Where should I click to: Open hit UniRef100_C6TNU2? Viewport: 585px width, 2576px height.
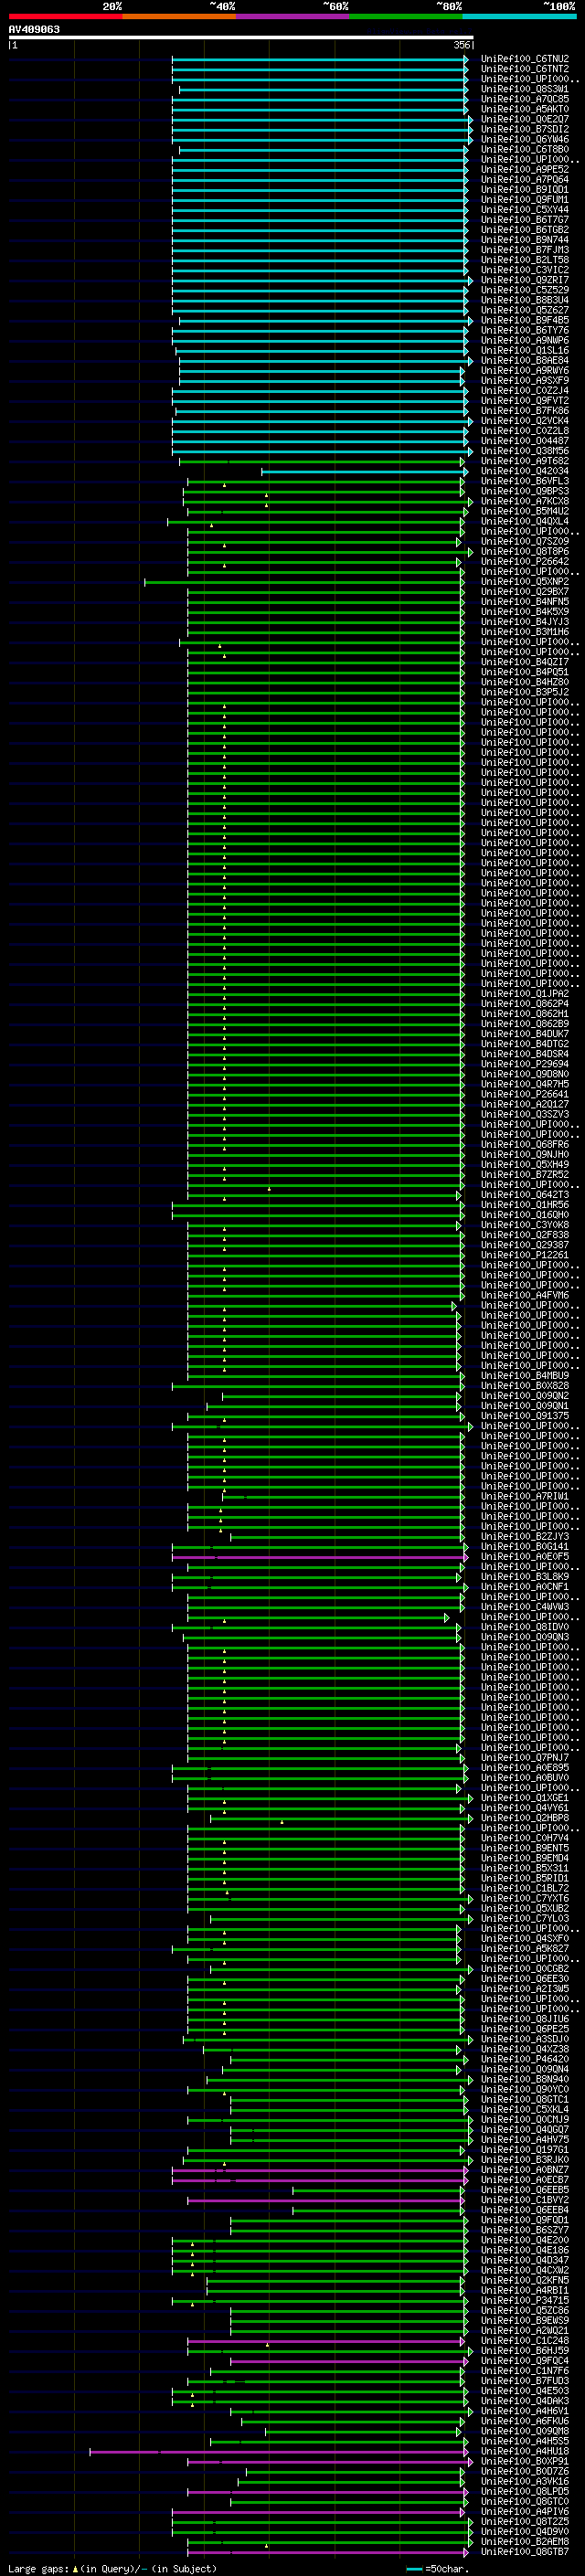tap(524, 59)
